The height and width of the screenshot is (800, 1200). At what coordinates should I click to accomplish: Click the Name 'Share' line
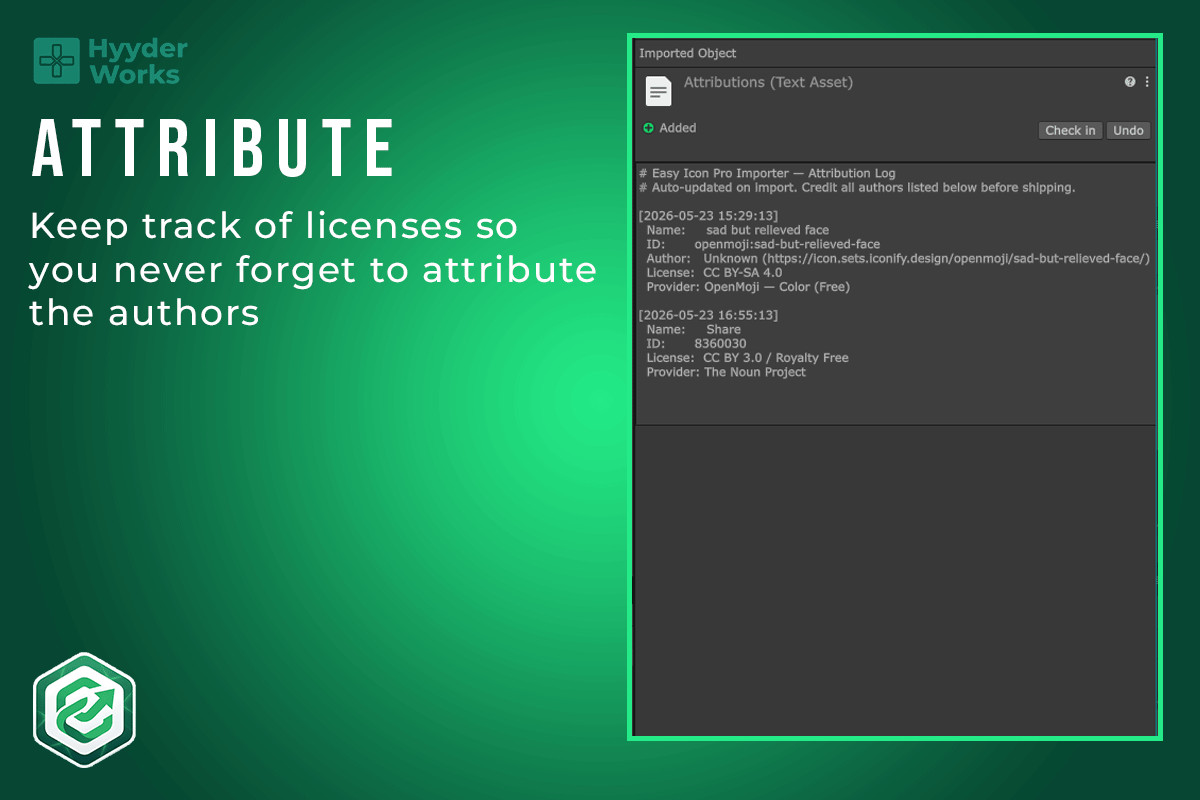coord(693,329)
